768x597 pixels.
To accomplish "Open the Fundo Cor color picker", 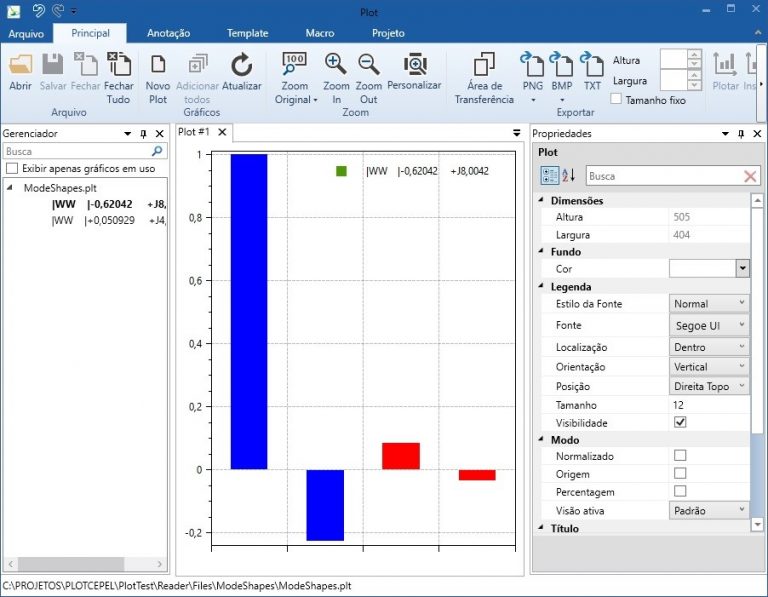I will pos(742,269).
